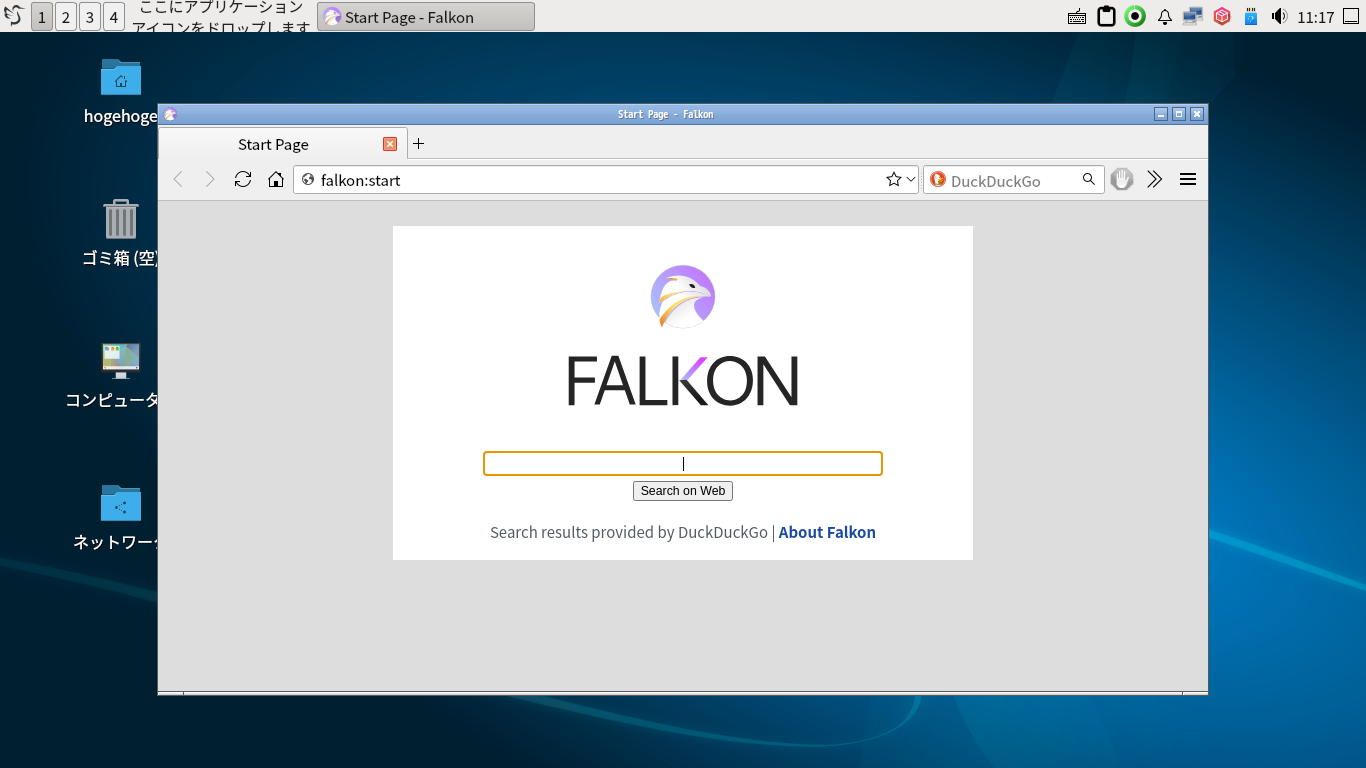This screenshot has height=768, width=1366.
Task: Click the DuckDuckGo search engine icon
Action: pos(938,180)
